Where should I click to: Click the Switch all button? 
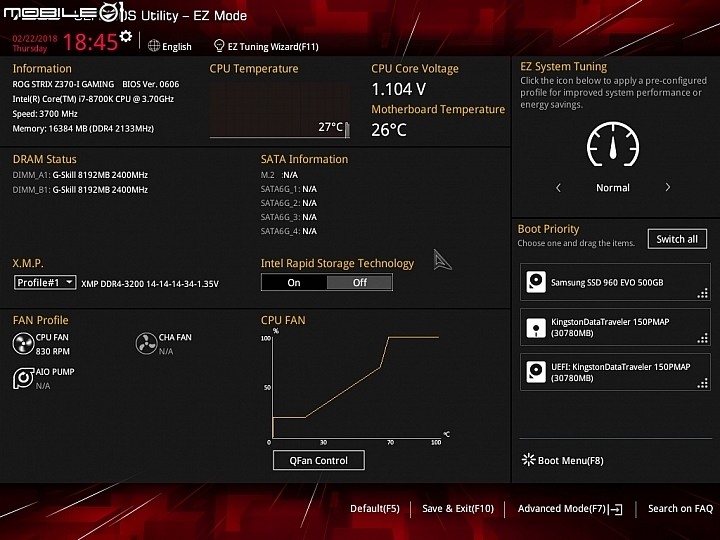pyautogui.click(x=677, y=239)
